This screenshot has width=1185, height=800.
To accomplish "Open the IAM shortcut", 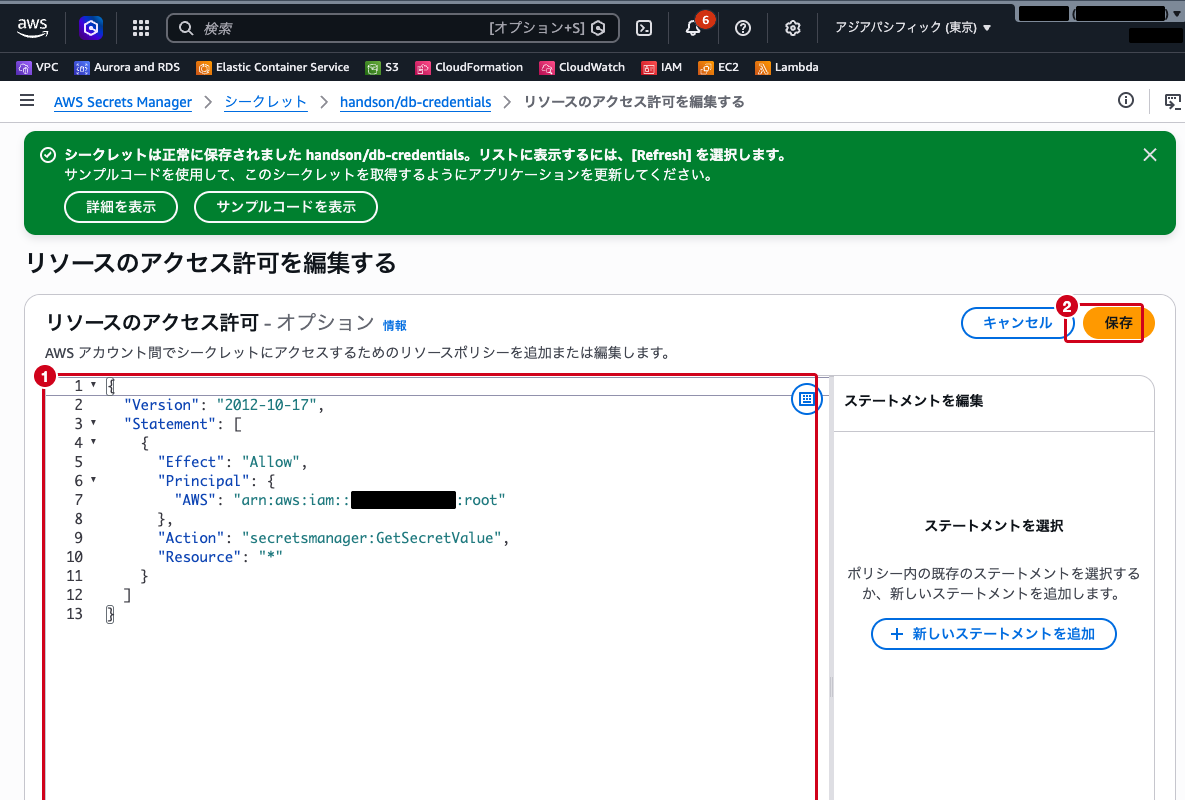I will pos(661,67).
